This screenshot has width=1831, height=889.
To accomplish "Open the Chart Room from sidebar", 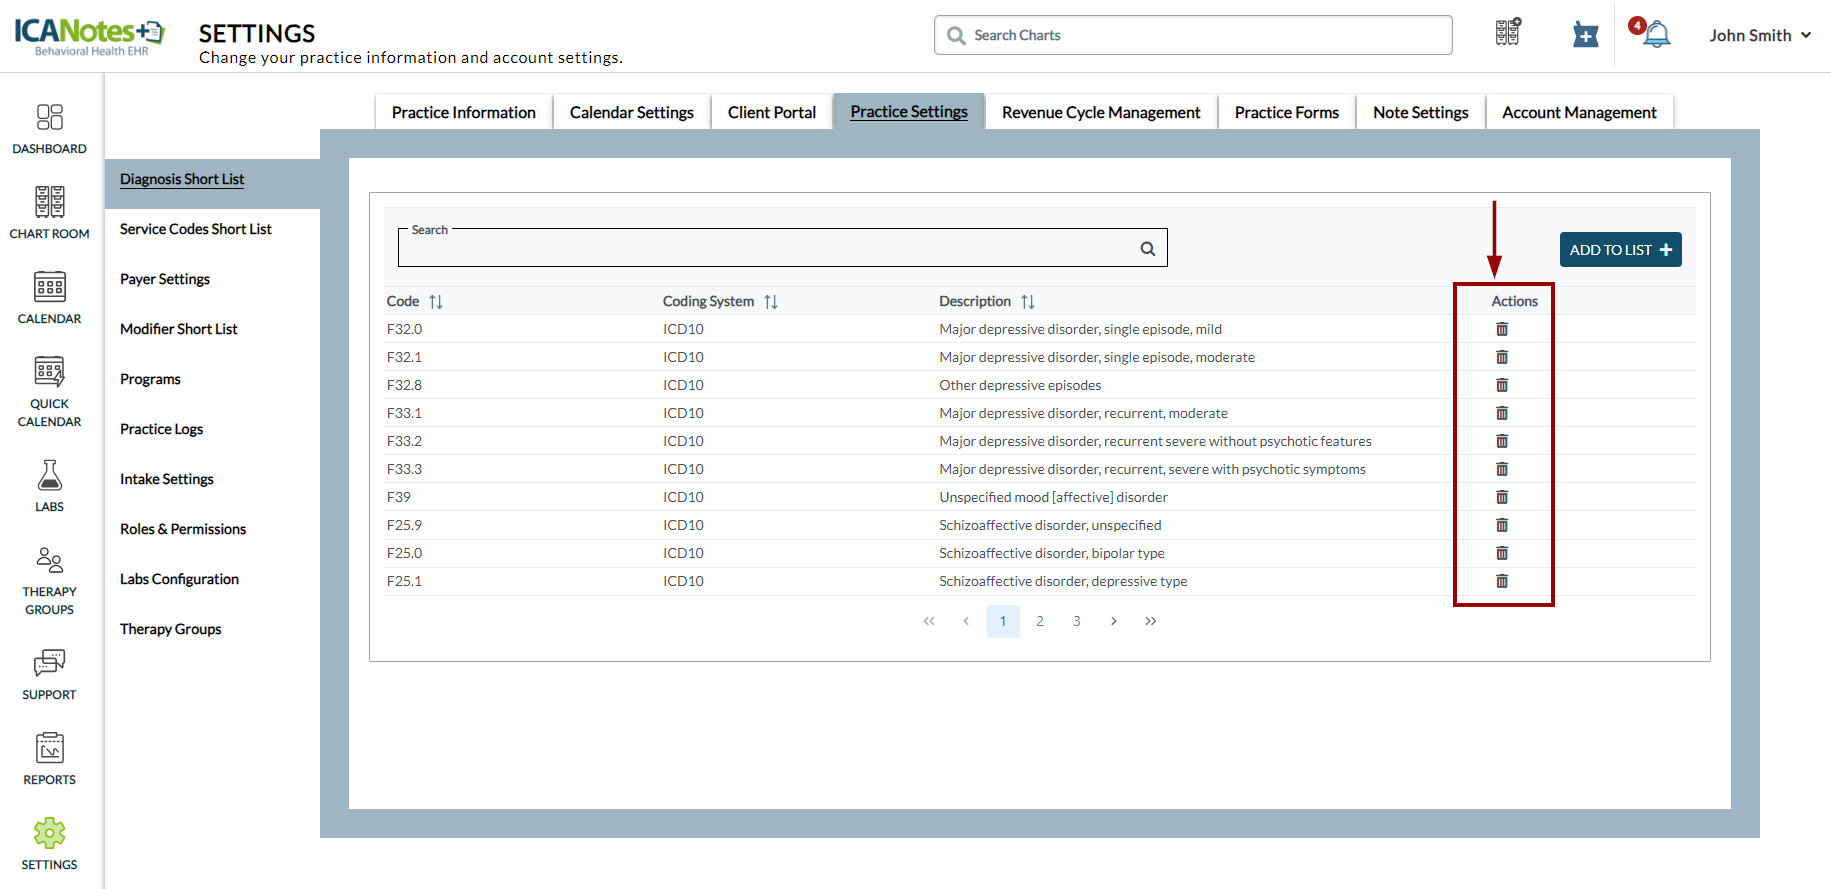I will (x=49, y=212).
